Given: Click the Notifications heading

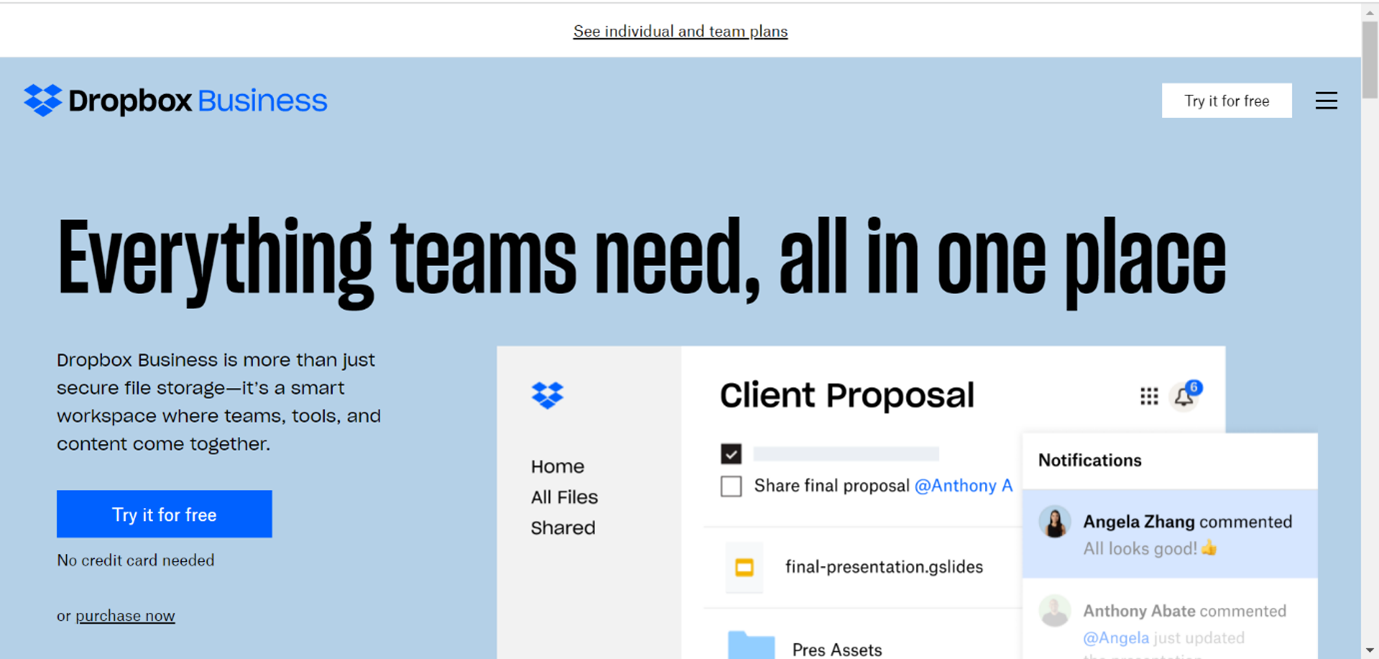Looking at the screenshot, I should tap(1090, 460).
